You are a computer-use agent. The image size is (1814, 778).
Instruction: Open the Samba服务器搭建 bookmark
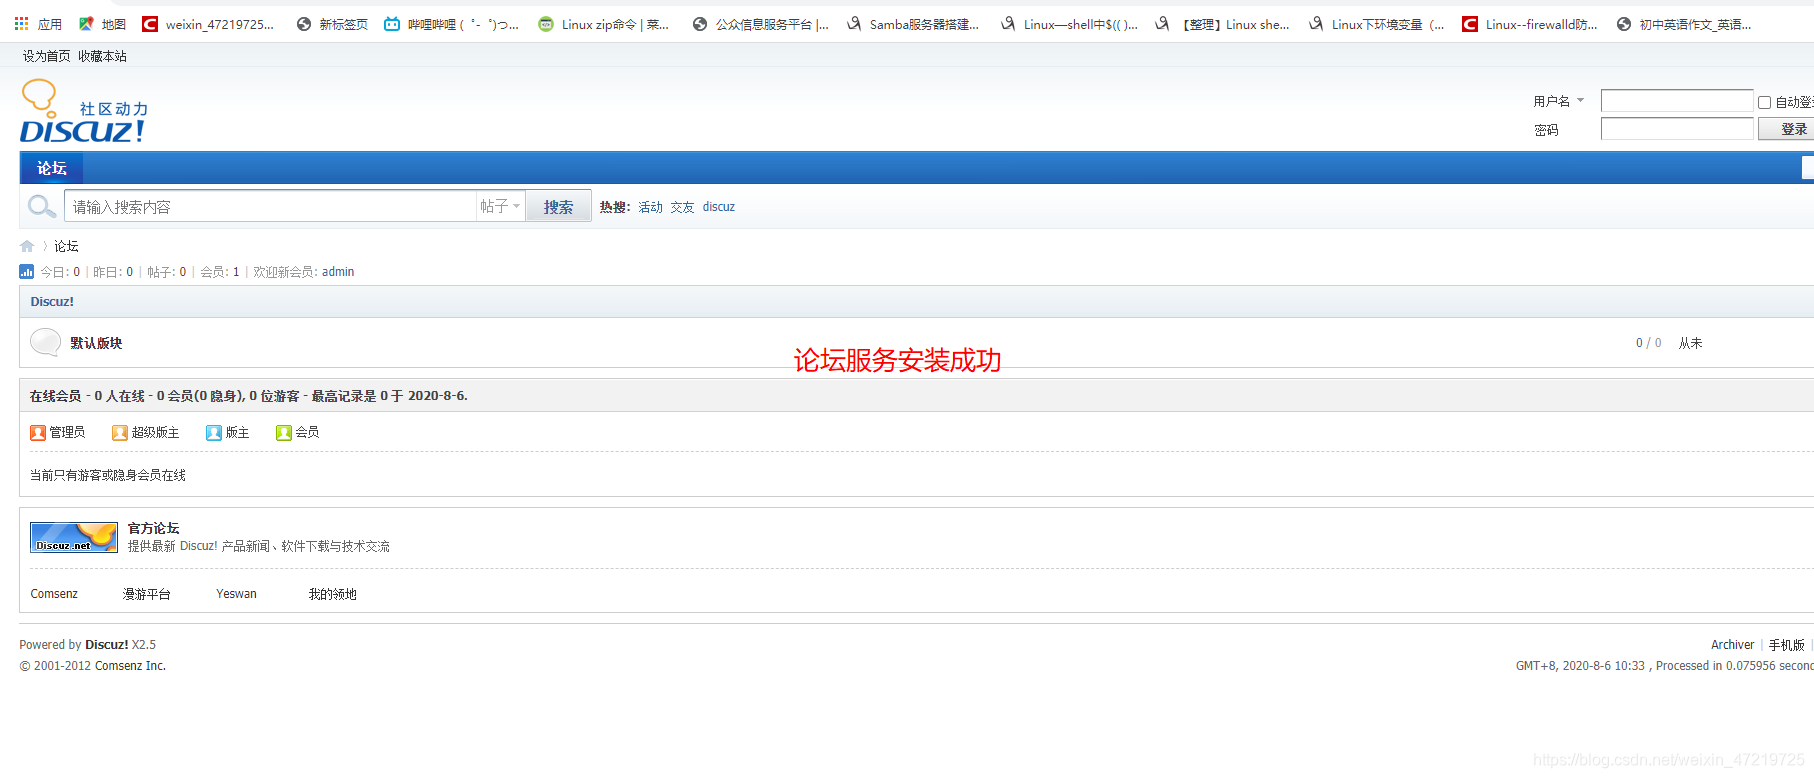tap(912, 24)
